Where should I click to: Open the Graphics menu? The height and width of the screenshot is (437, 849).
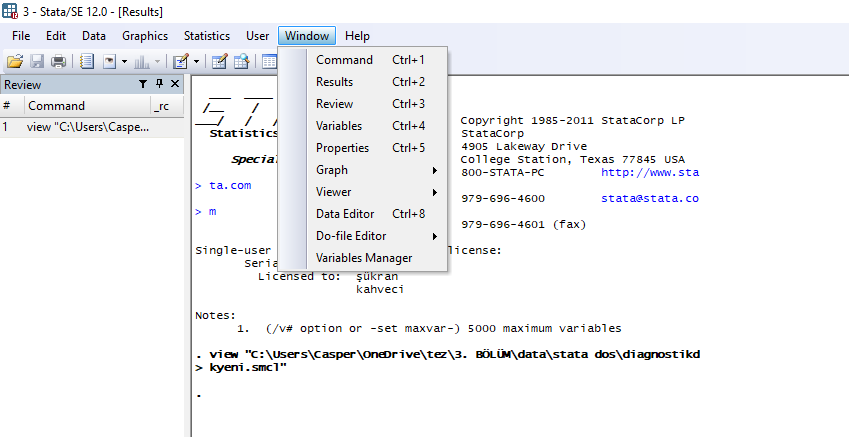(145, 36)
